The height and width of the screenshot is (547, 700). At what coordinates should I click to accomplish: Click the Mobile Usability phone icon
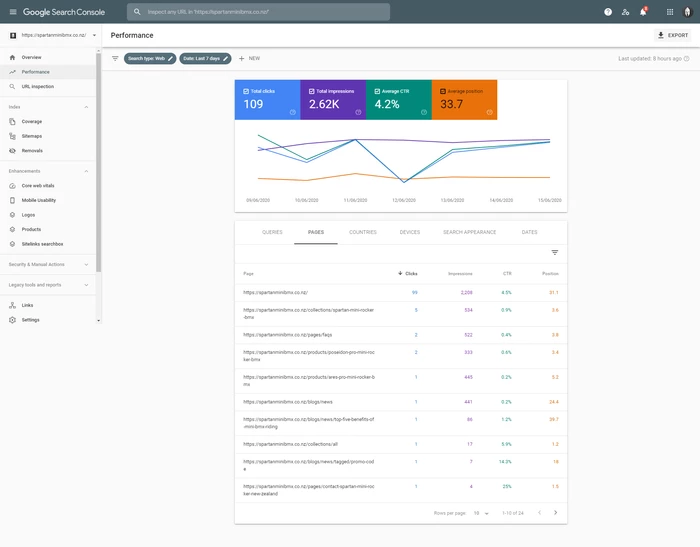point(12,200)
